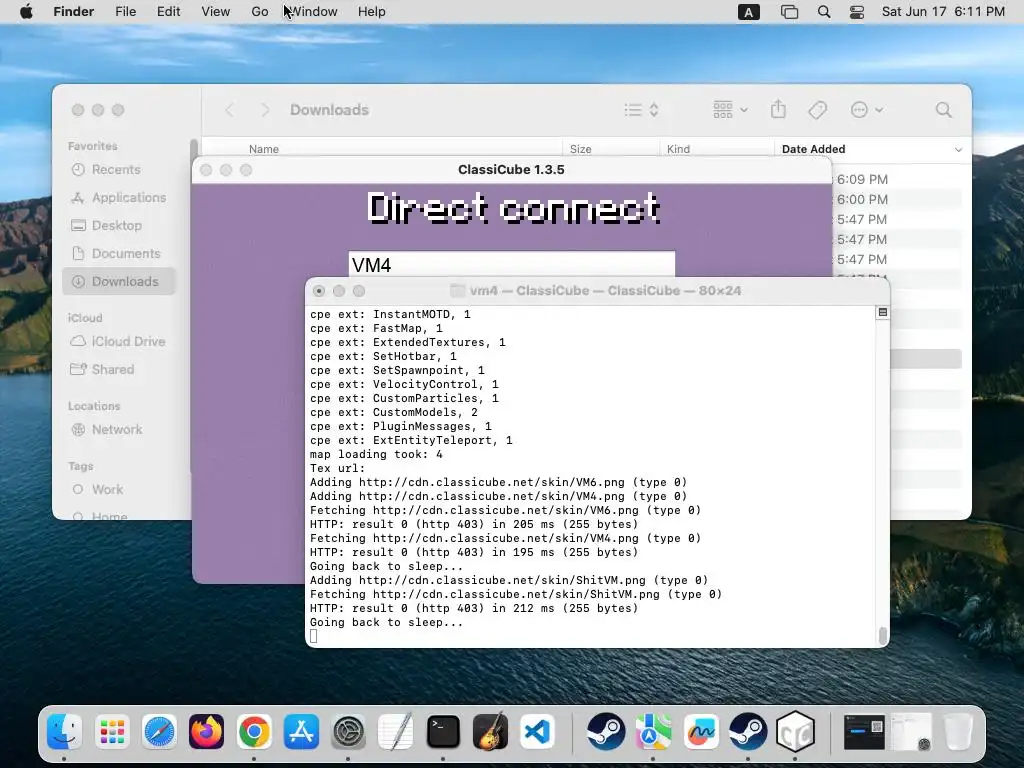Image resolution: width=1024 pixels, height=768 pixels.
Task: Launch Safari from the dock
Action: point(159,731)
